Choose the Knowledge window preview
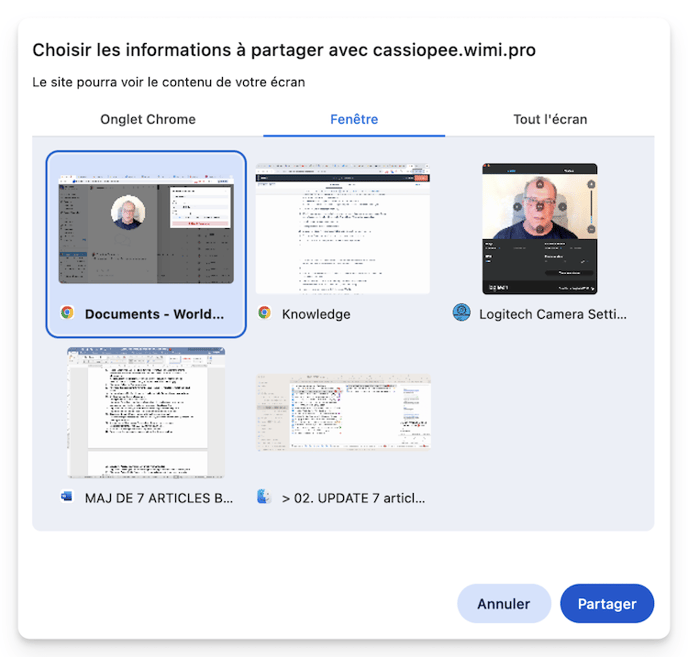688x657 pixels. coord(343,229)
